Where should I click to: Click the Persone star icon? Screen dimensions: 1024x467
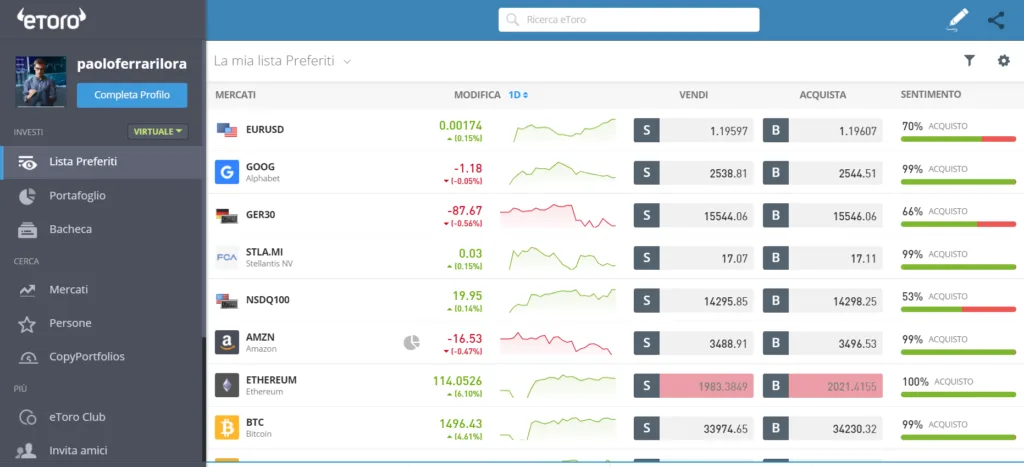[27, 324]
